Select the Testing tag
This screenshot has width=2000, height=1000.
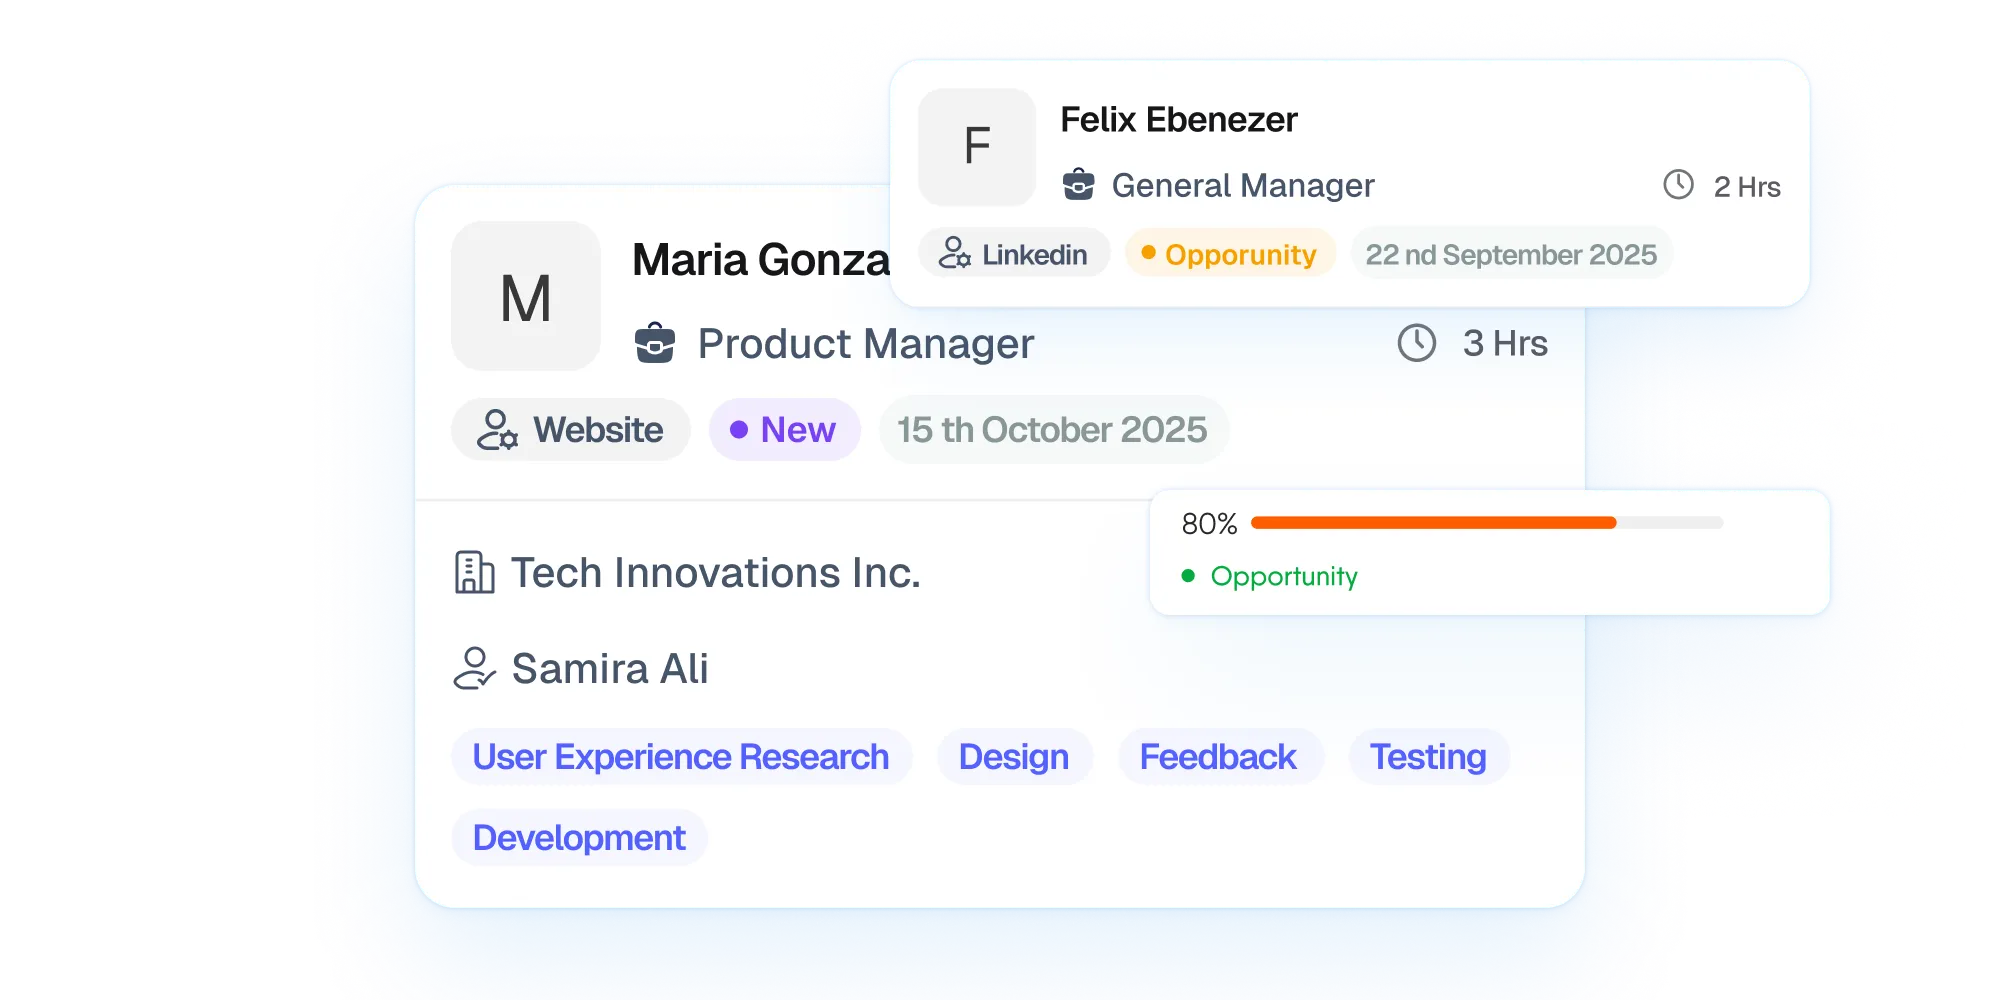point(1428,757)
